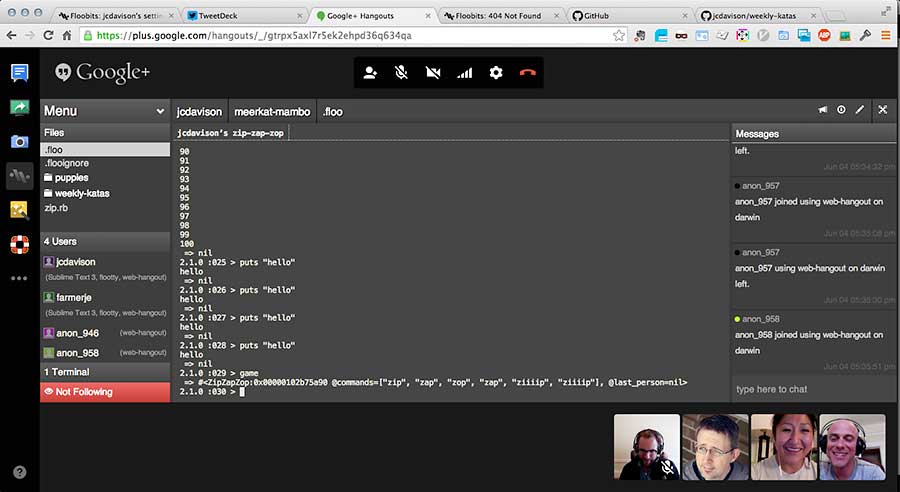Open the capture camera app icon
Screen dimensions: 900x492
[x=19, y=141]
